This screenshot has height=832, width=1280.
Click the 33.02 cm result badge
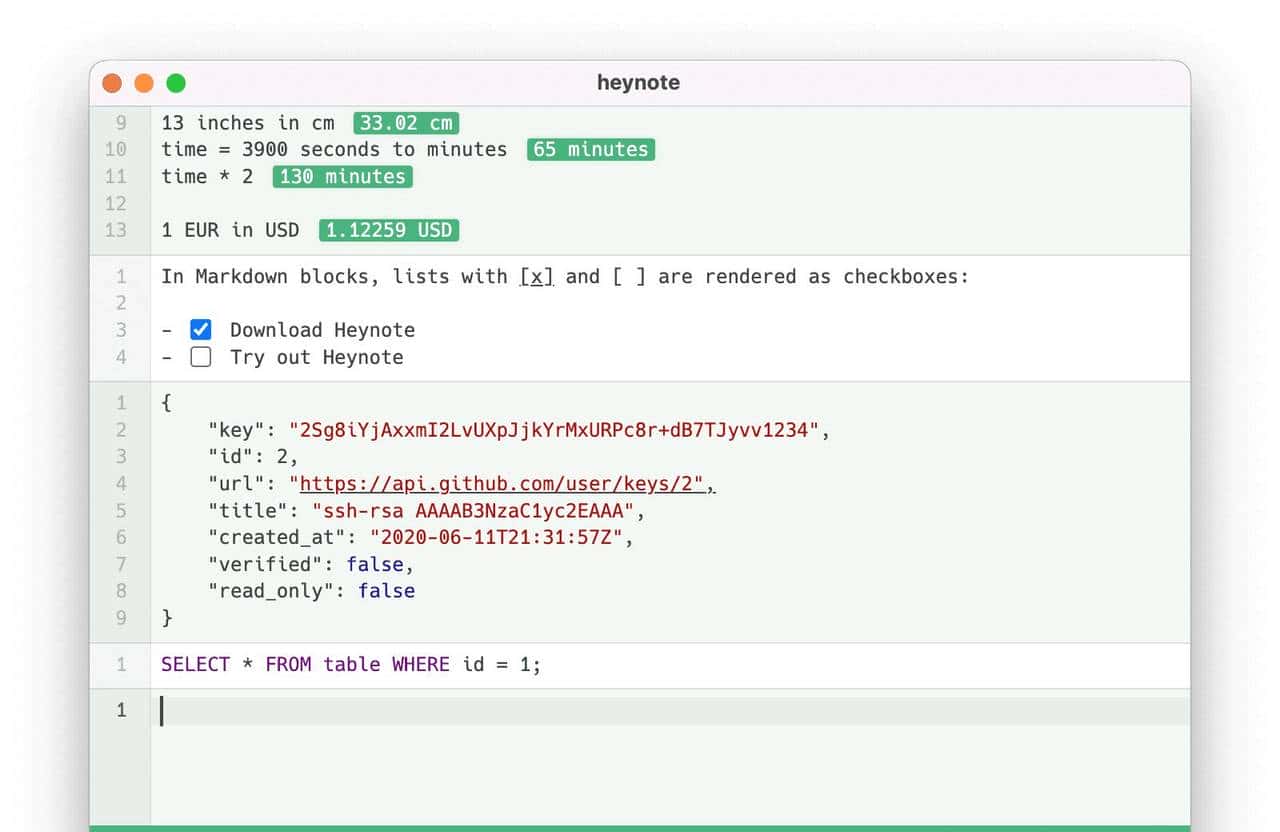pos(405,123)
